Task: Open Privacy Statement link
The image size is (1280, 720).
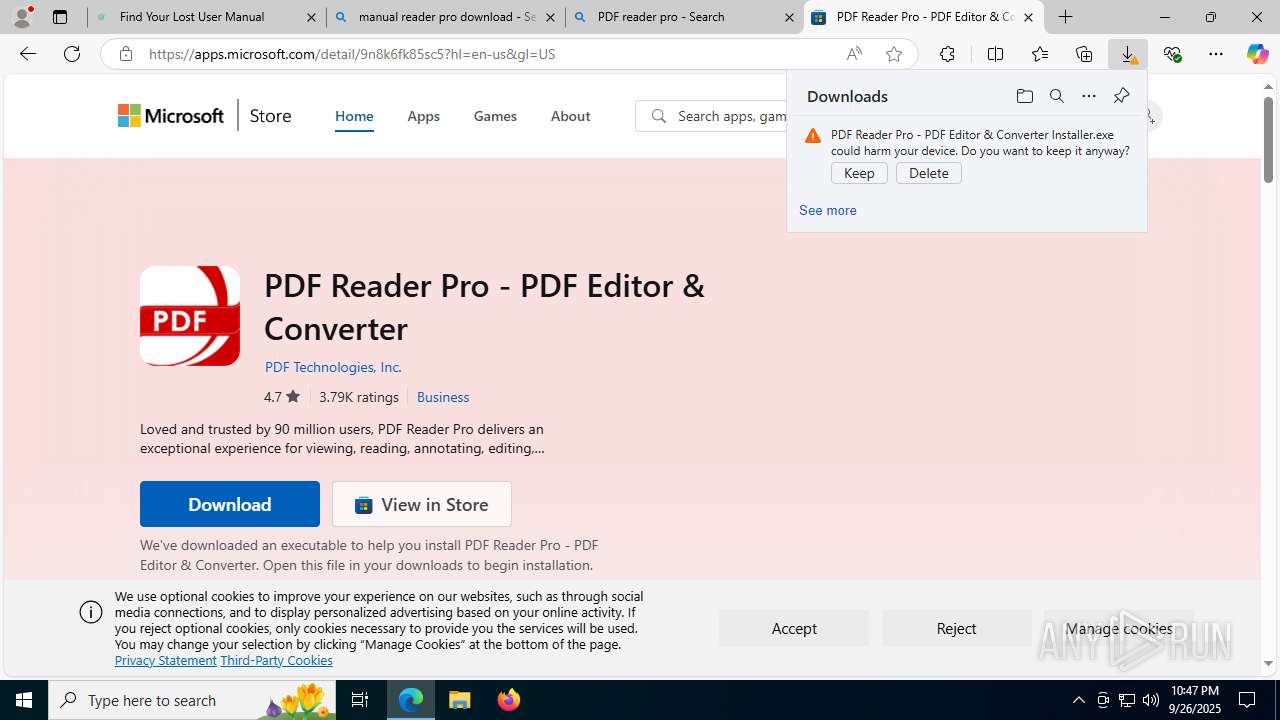Action: pos(165,660)
